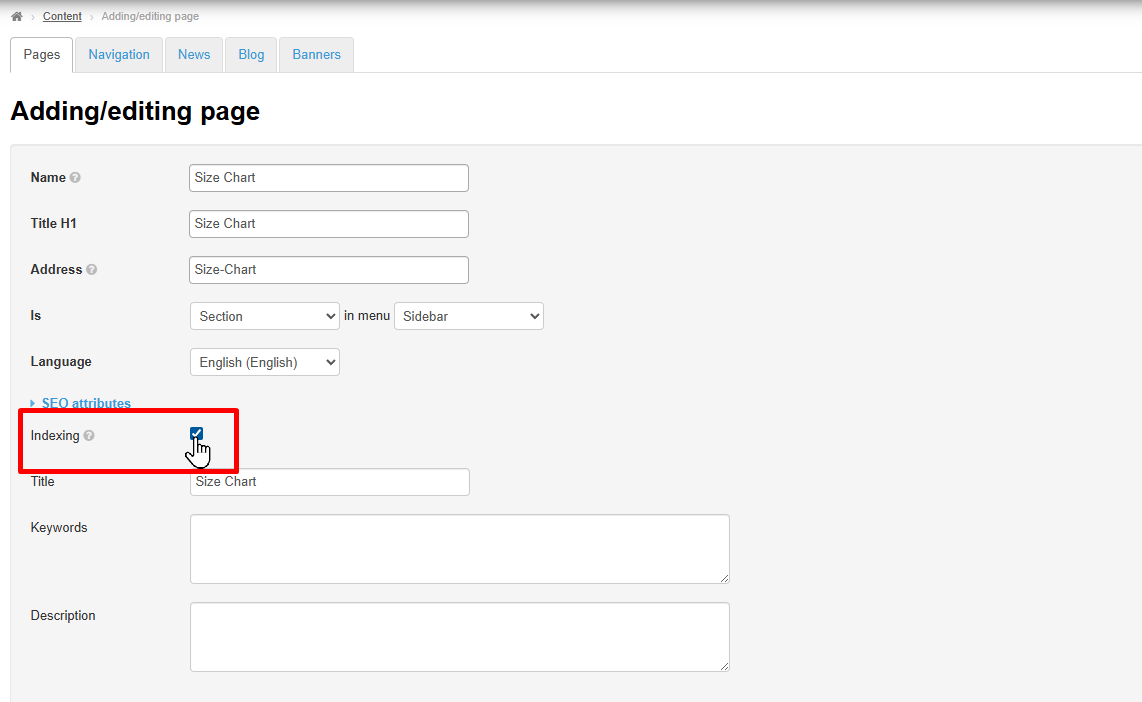This screenshot has width=1142, height=702.
Task: Click the home icon in breadcrumb
Action: click(17, 17)
